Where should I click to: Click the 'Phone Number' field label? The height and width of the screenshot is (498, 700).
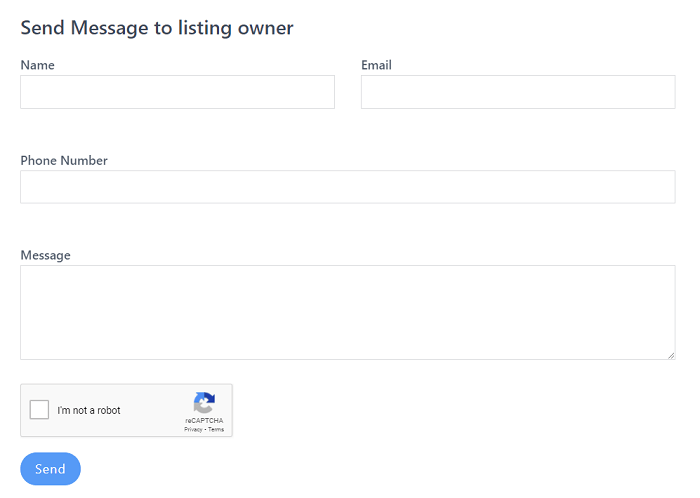pos(64,160)
